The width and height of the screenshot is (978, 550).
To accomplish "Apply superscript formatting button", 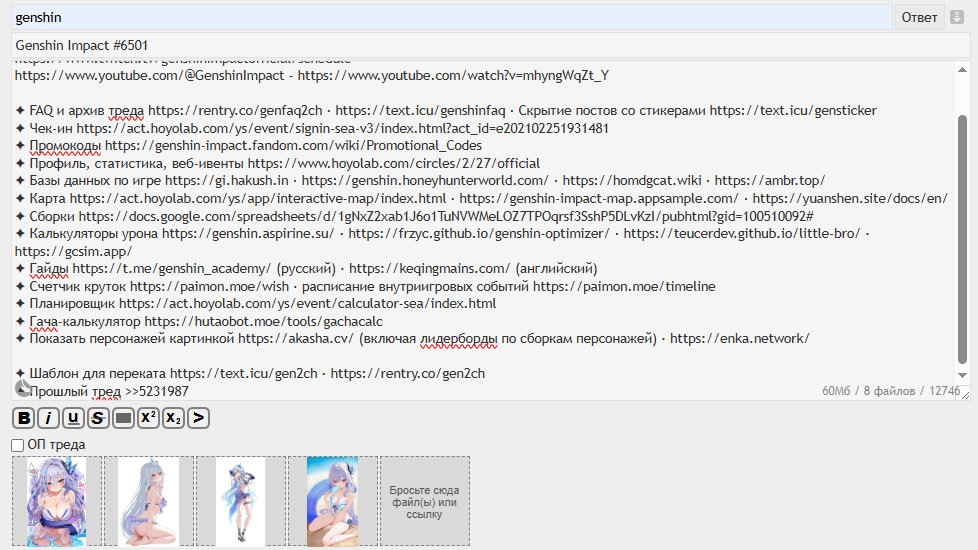I will pos(148,418).
